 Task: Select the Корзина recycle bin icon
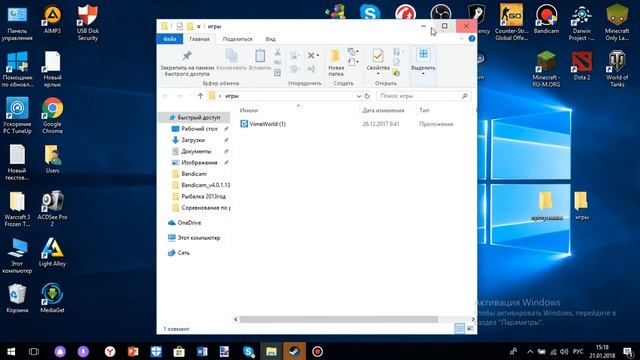tap(17, 299)
